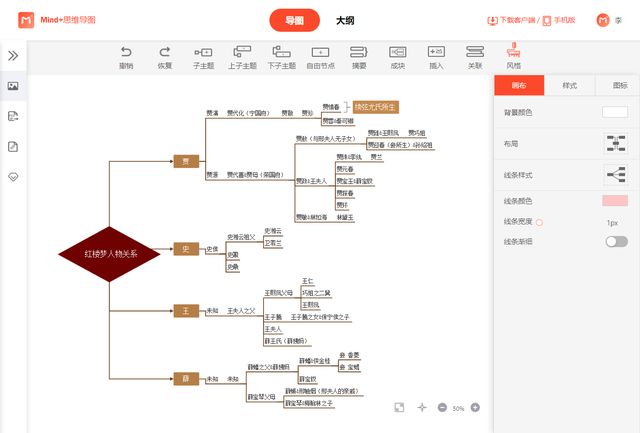Click the orange summary label near 贾惜春
640x433 pixels.
(376, 107)
